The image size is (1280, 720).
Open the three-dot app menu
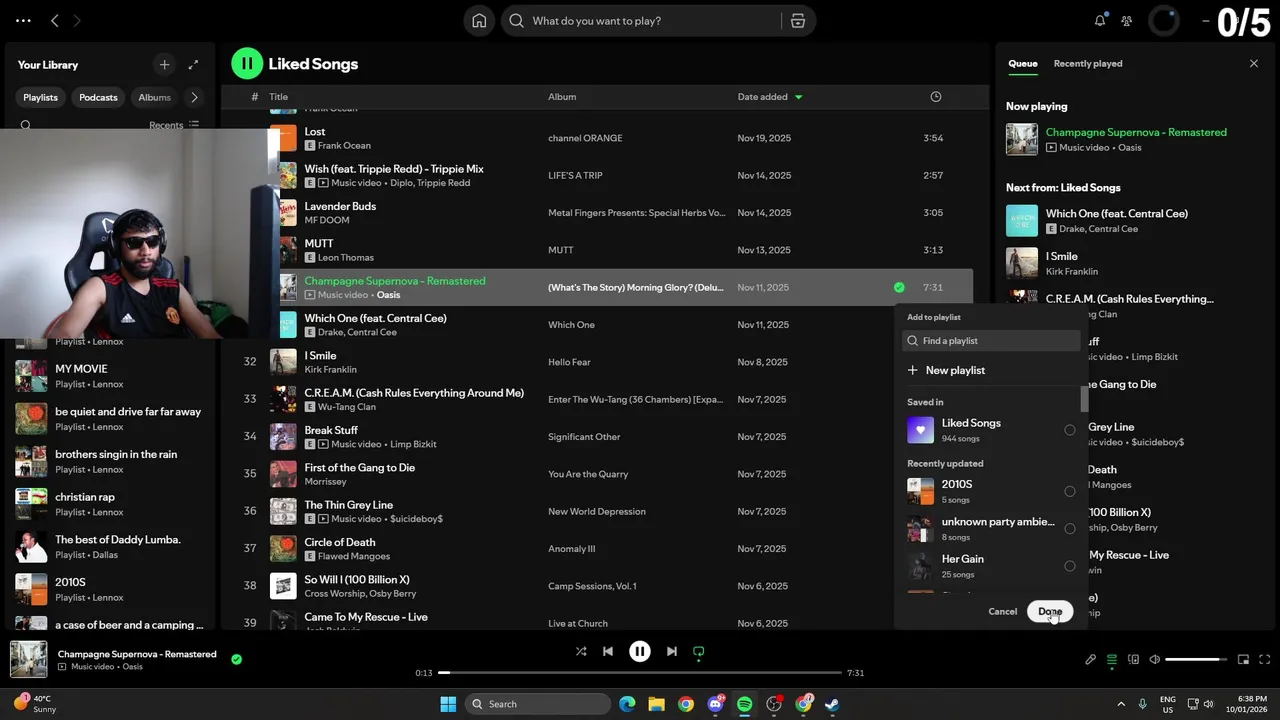point(23,20)
